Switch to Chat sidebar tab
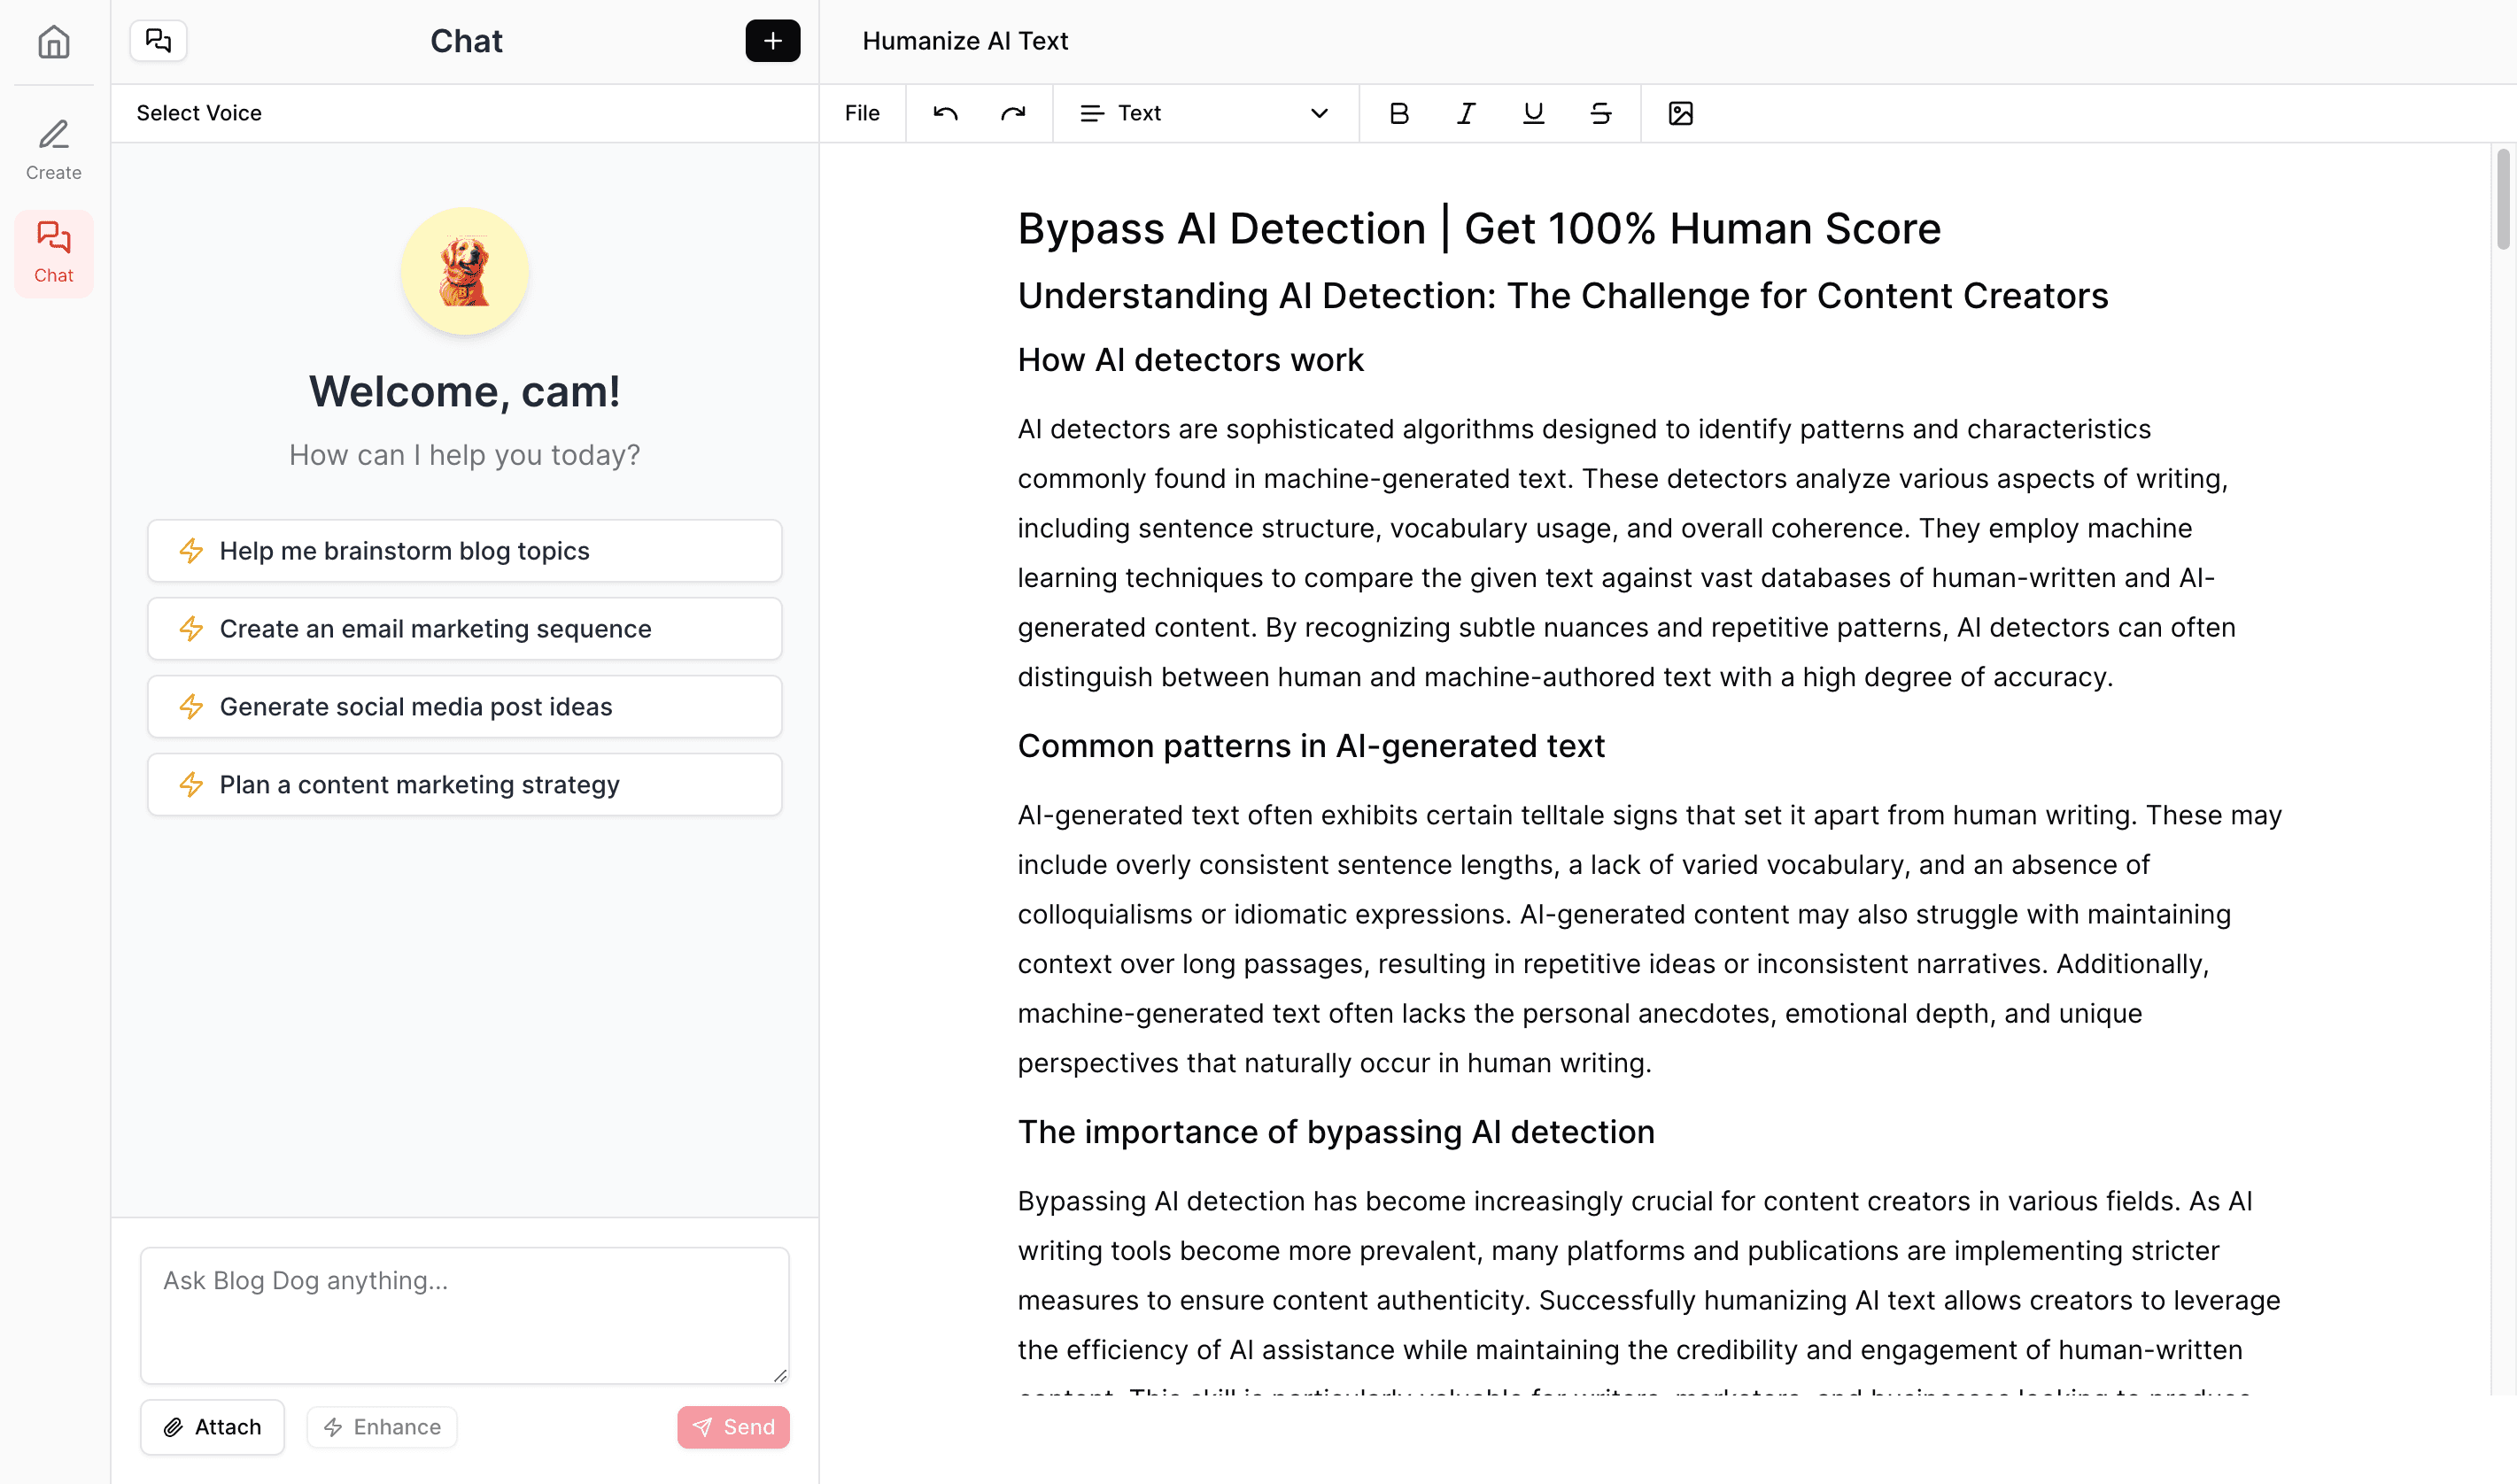 click(53, 253)
